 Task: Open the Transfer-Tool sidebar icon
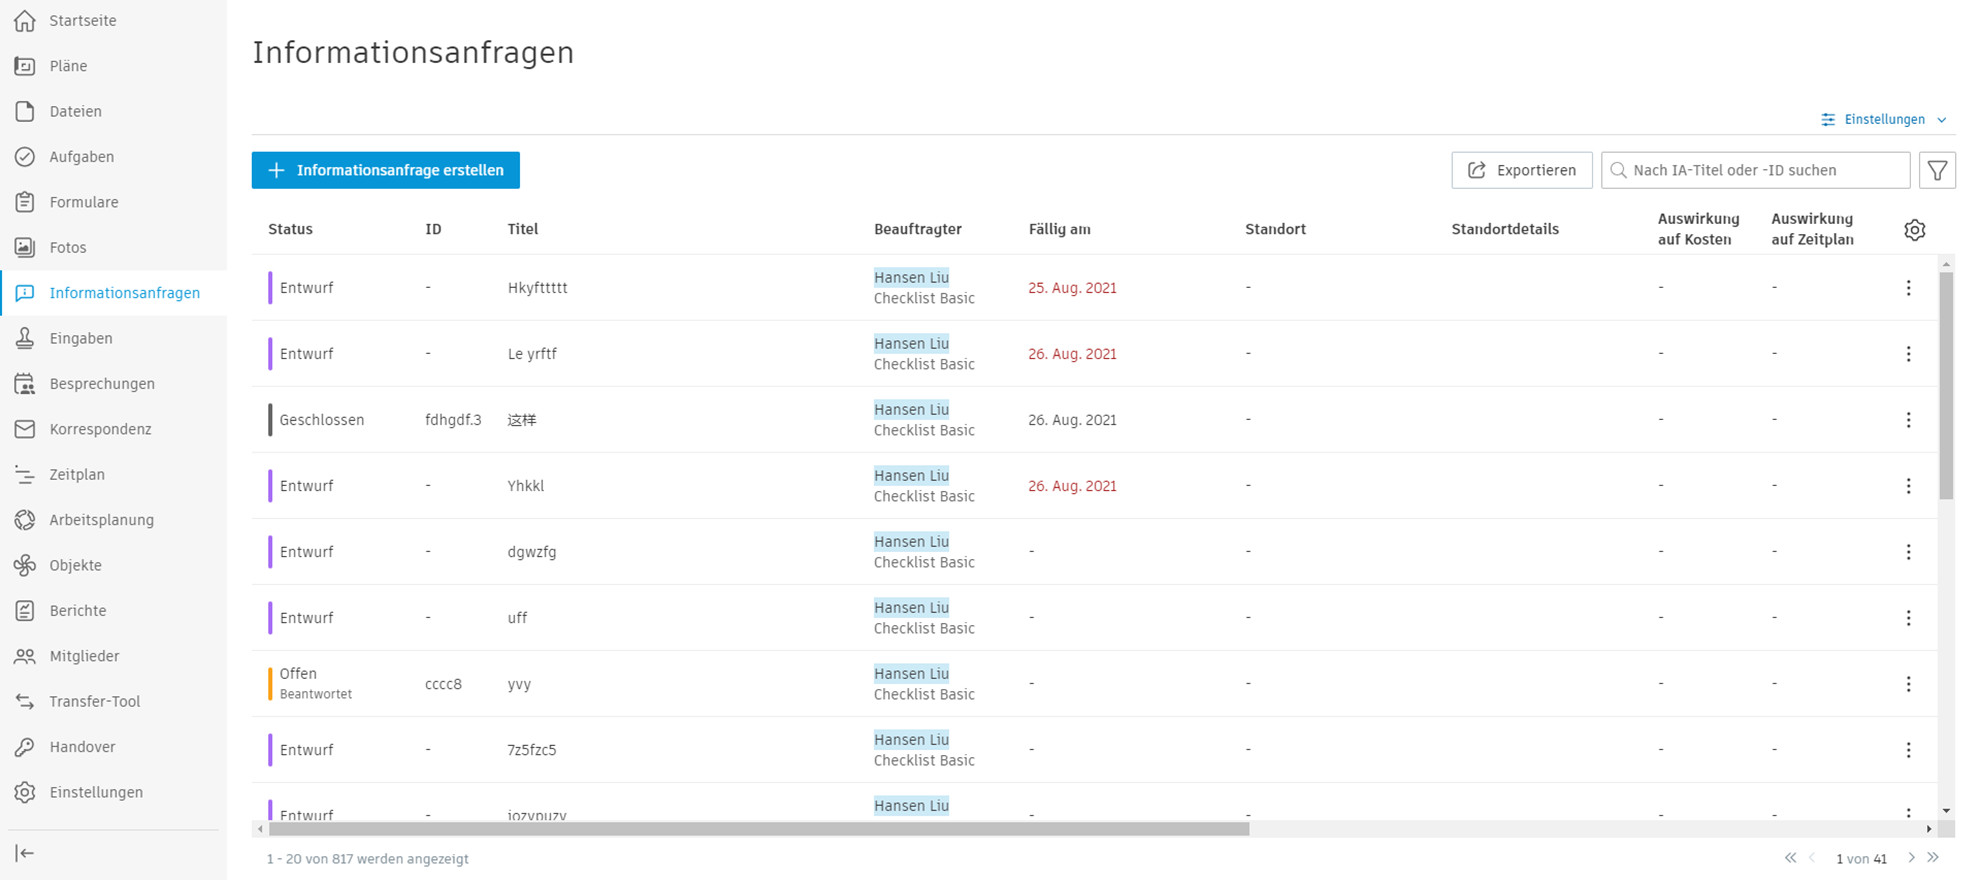pos(25,702)
